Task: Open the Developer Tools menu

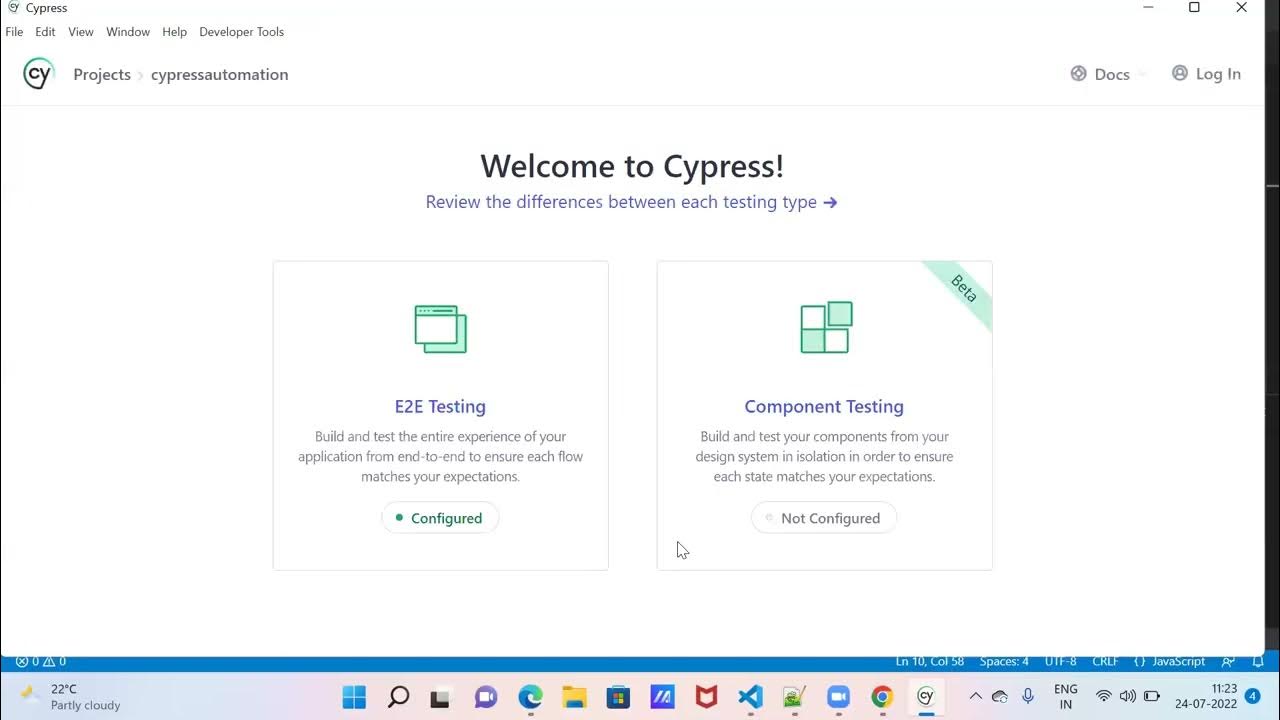Action: 241,32
